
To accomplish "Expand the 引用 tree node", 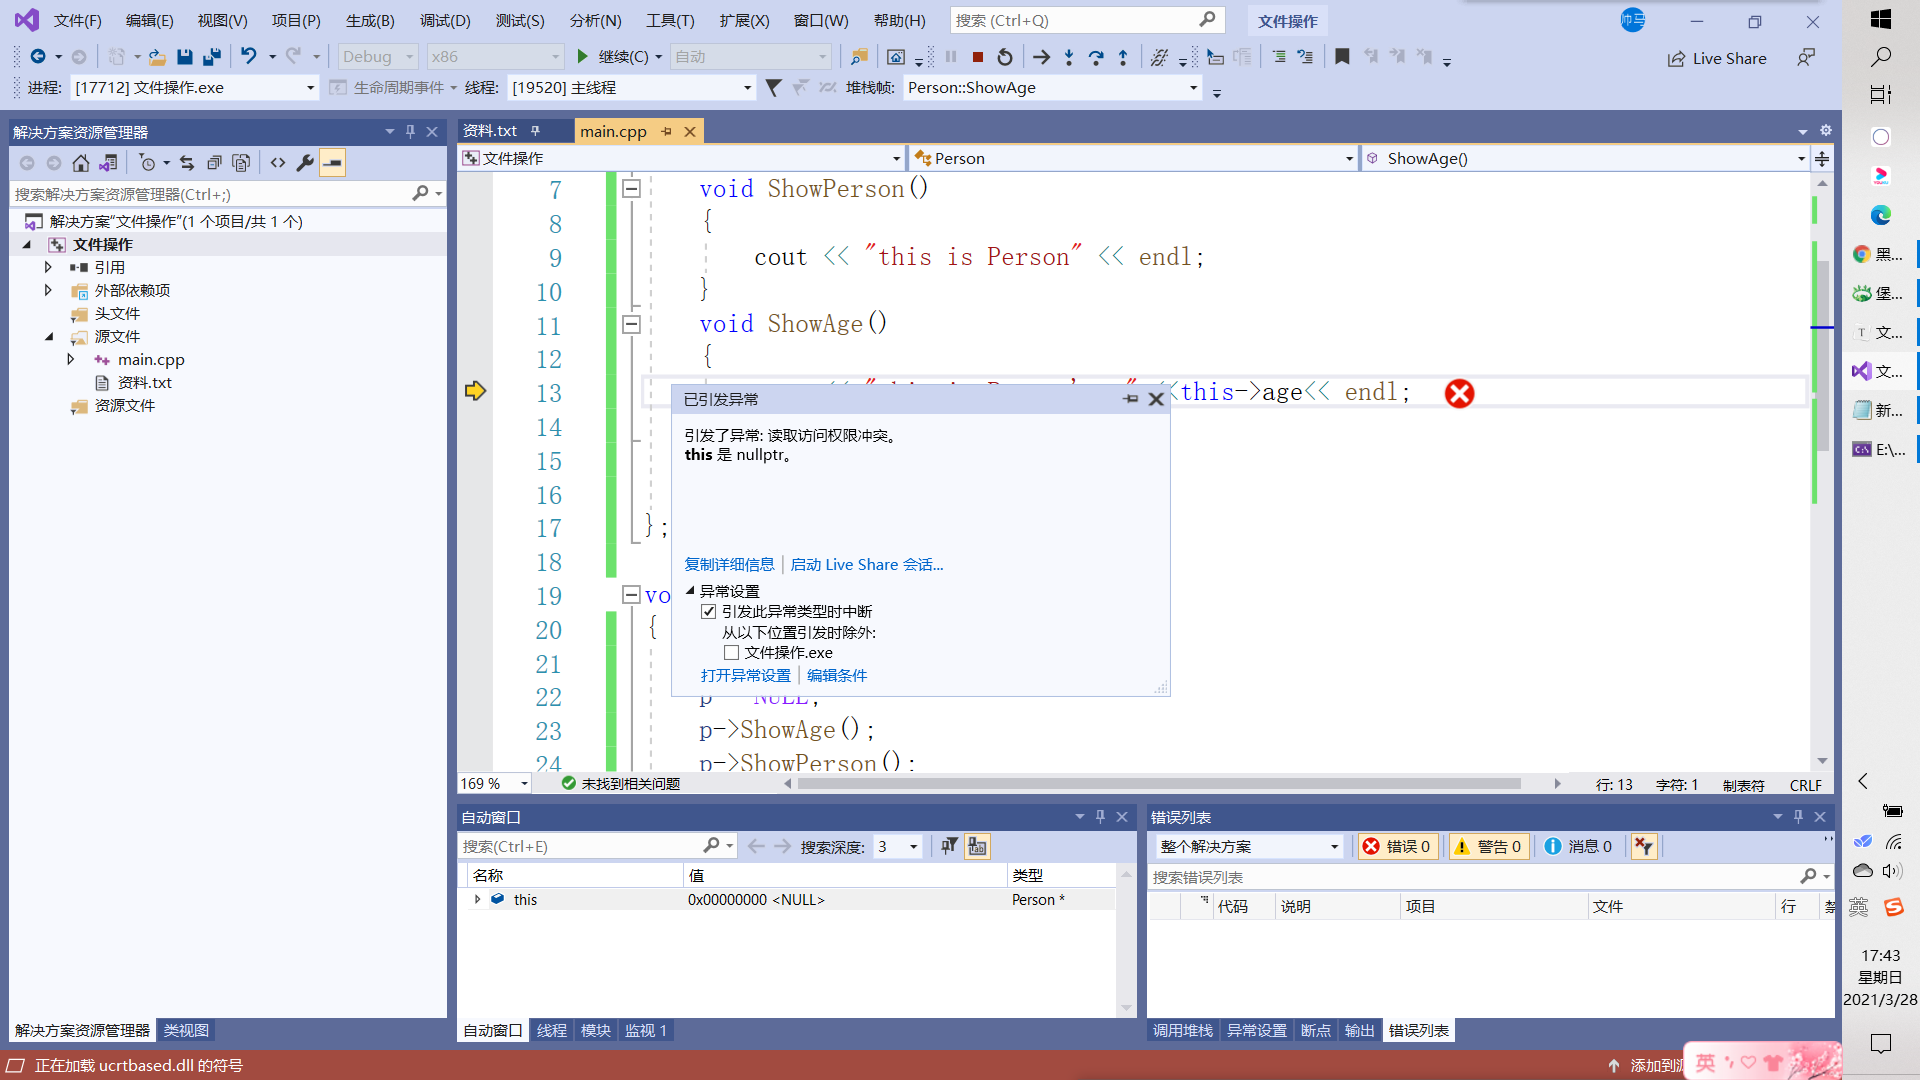I will pyautogui.click(x=48, y=267).
